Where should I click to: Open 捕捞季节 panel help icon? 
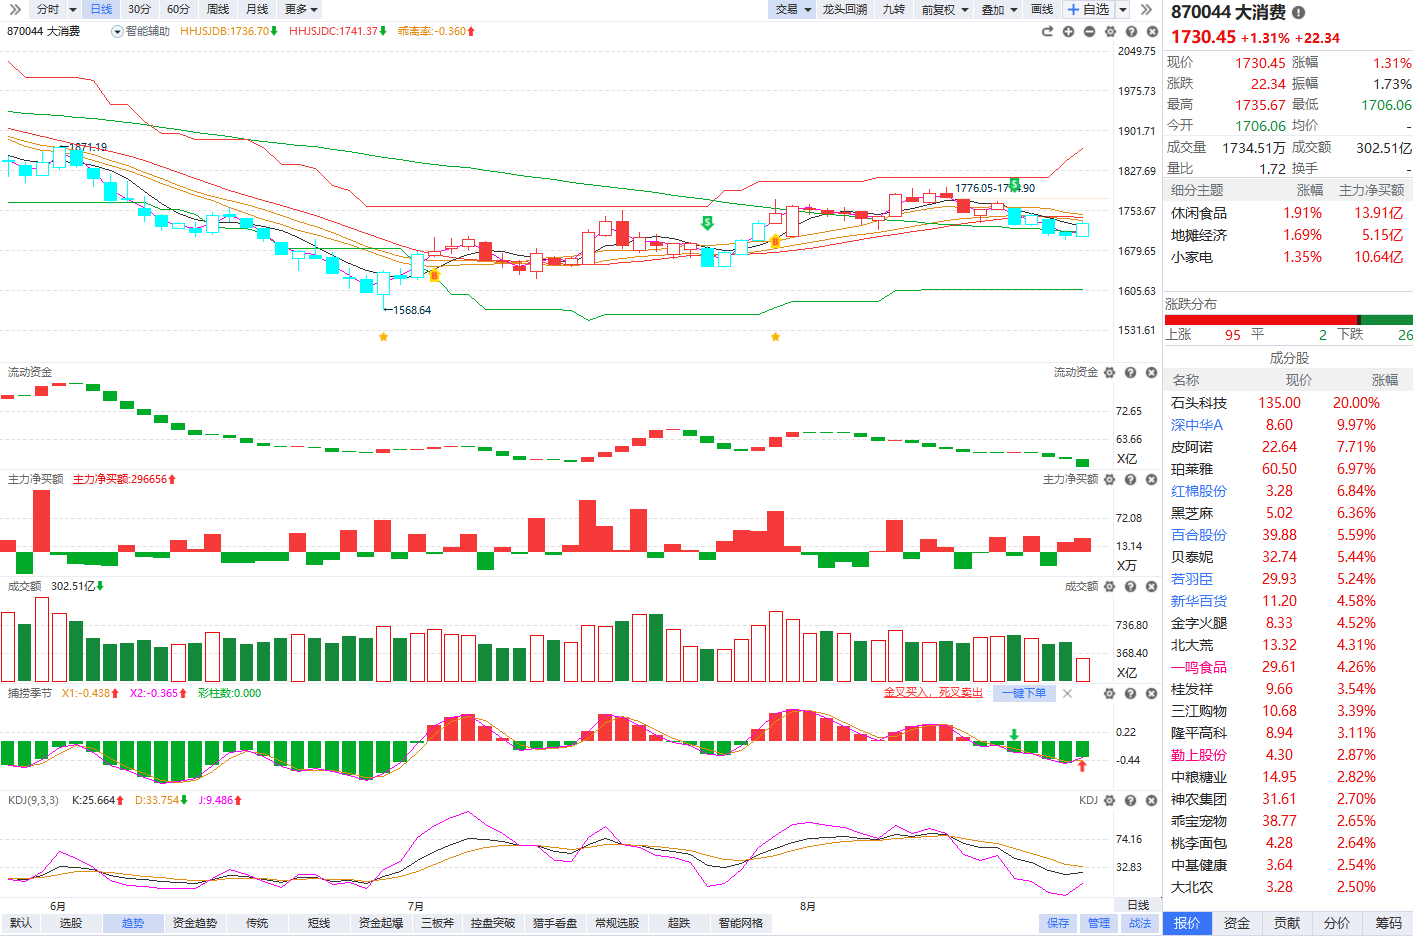coord(1130,693)
